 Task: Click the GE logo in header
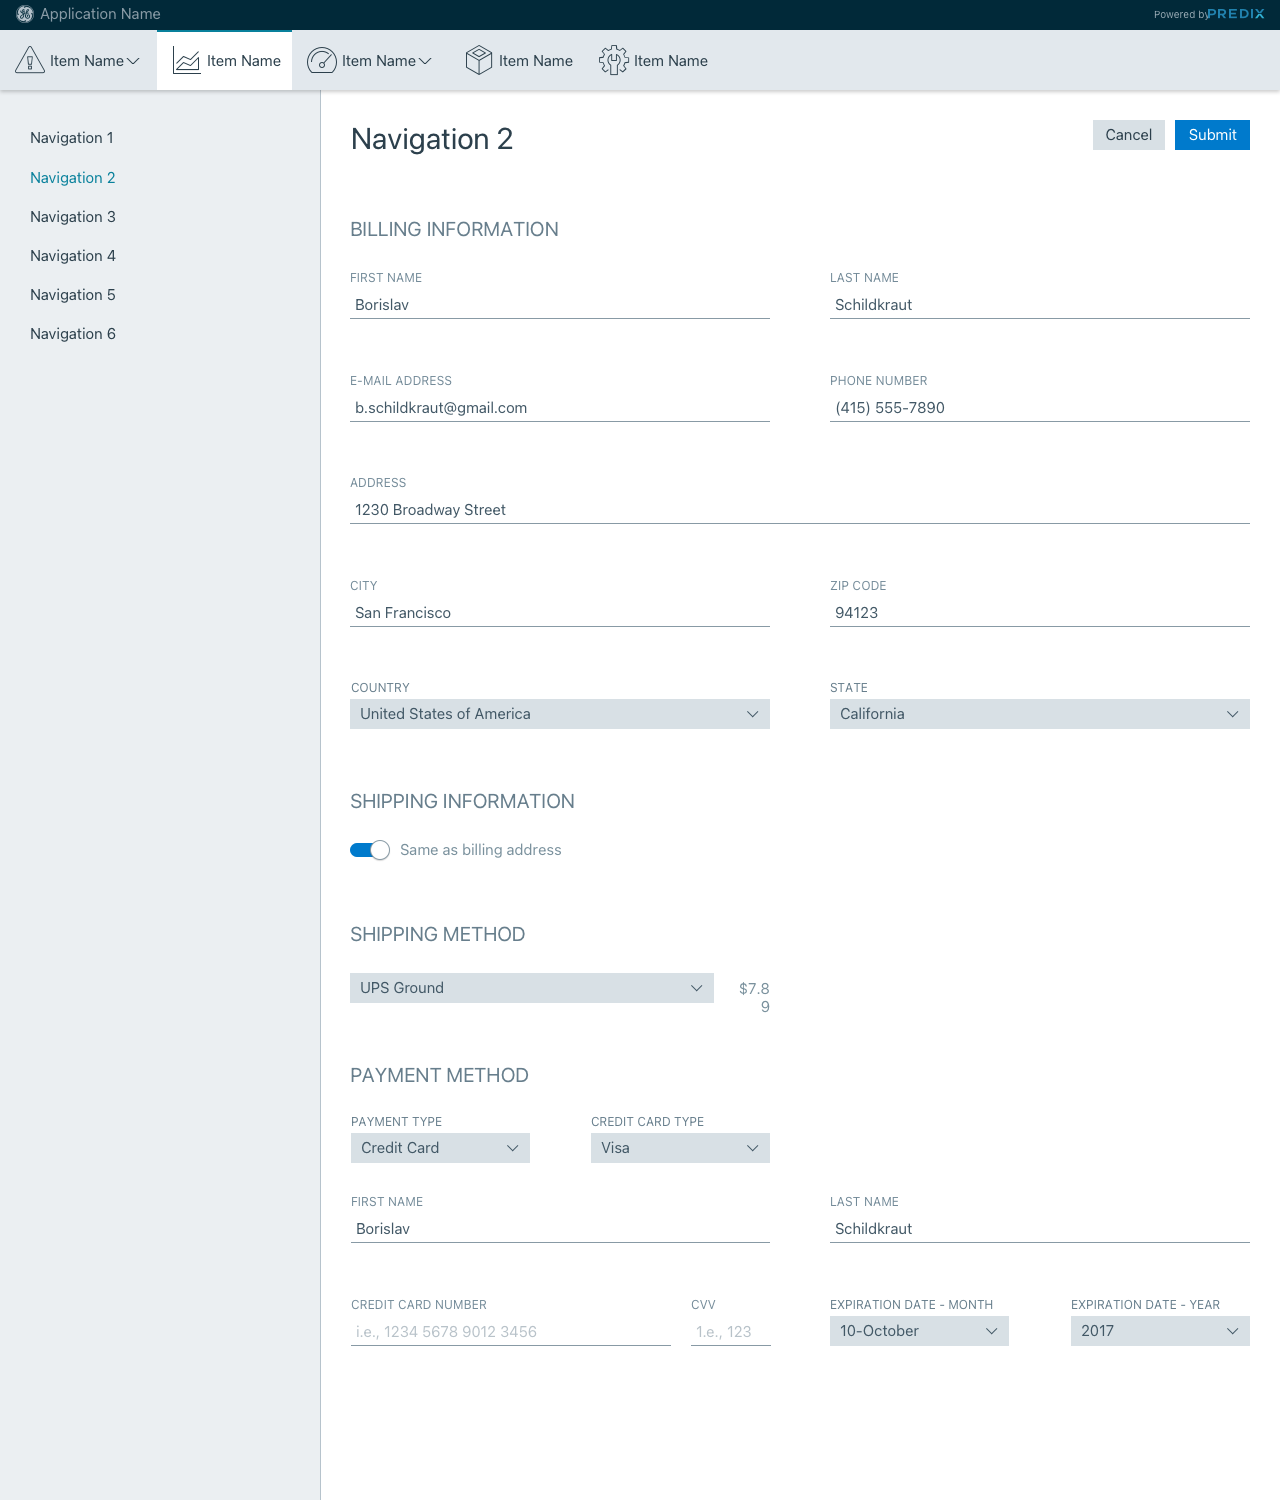point(25,14)
